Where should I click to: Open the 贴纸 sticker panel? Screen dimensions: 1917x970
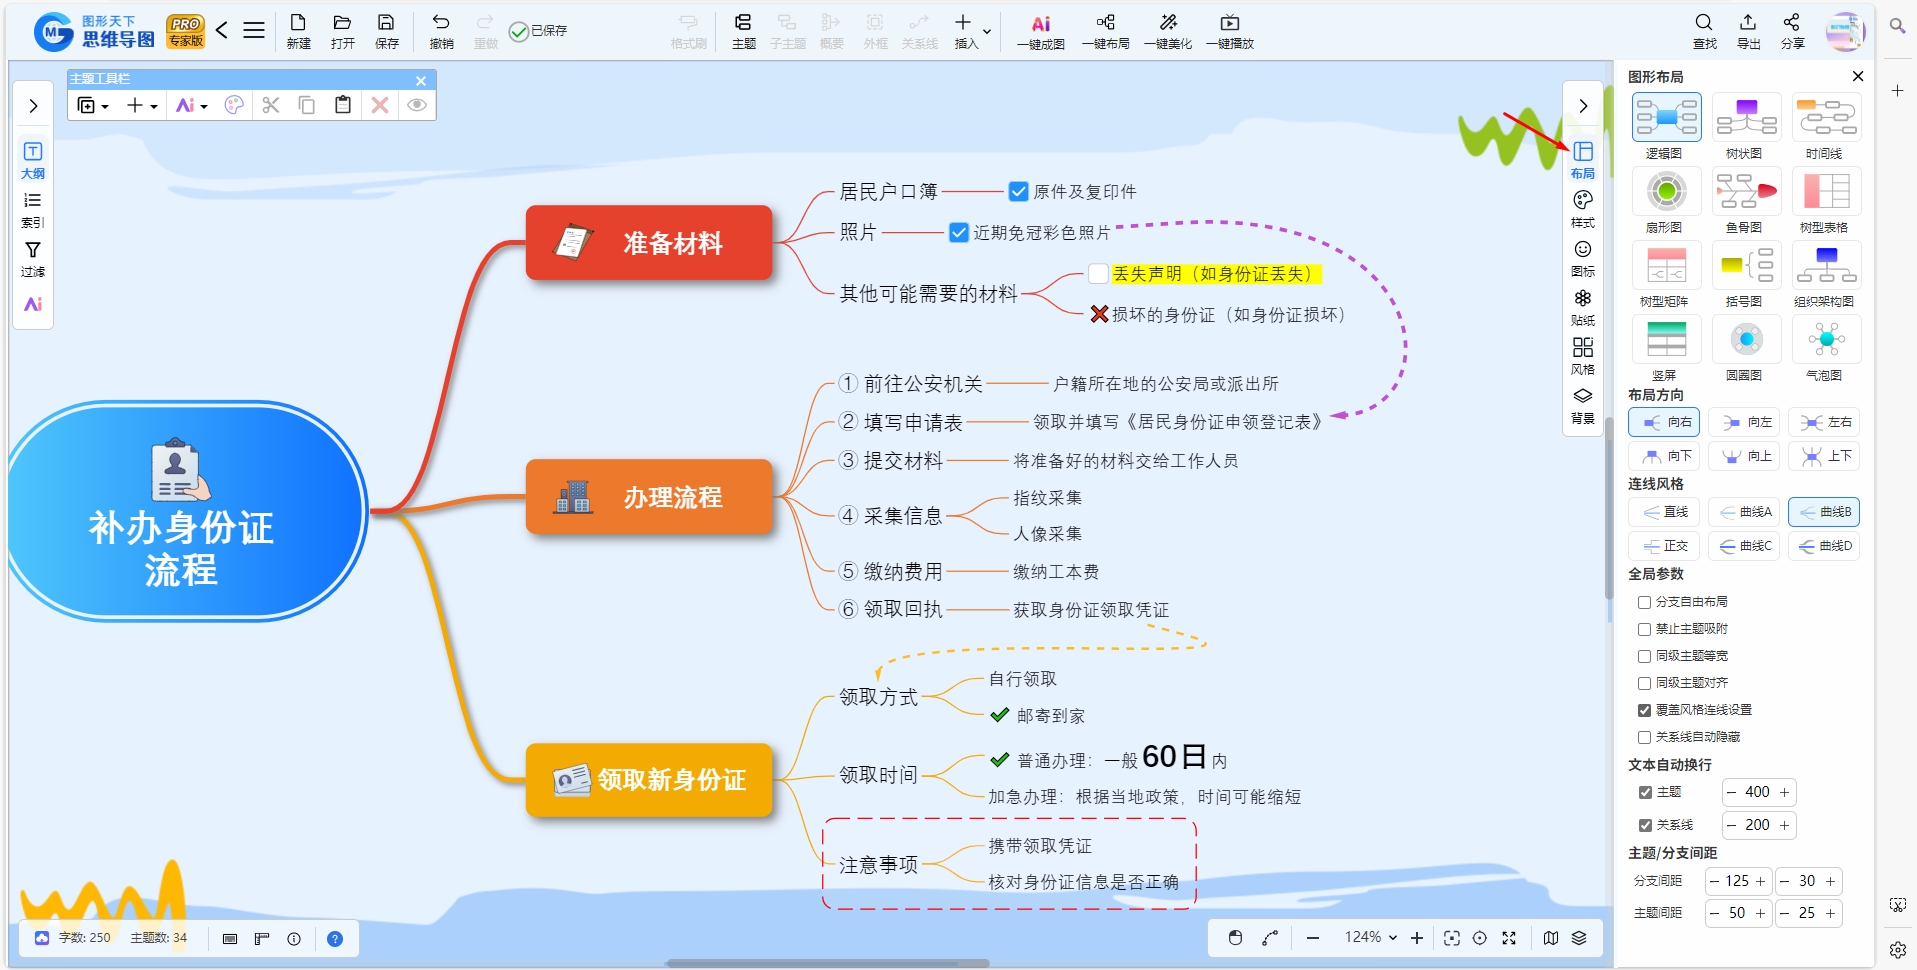(x=1583, y=307)
